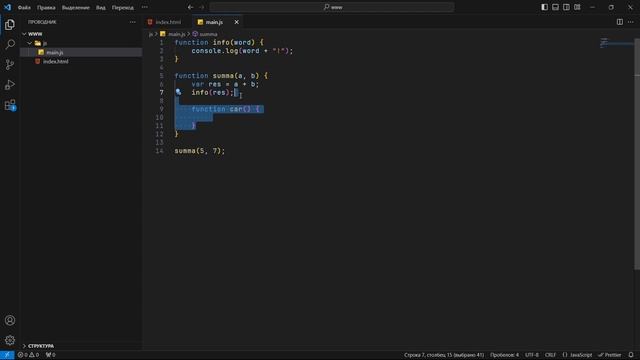
Task: Show more menu bar items ellipsis
Action: [144, 7]
